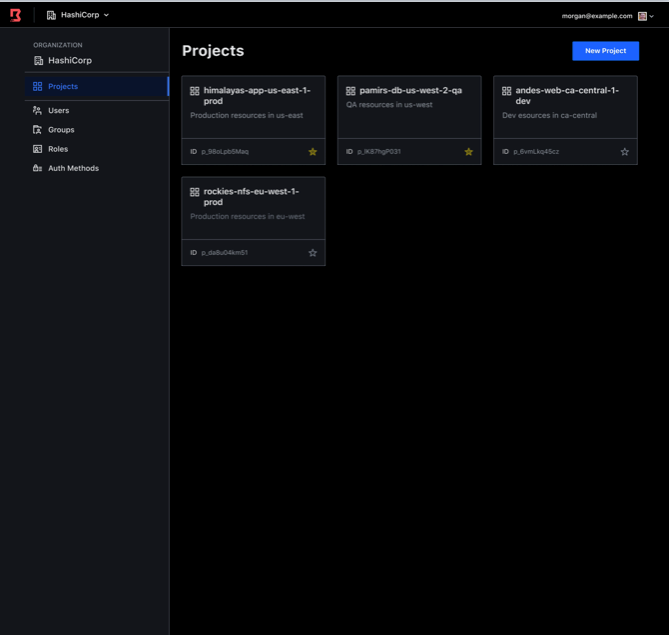Screen dimensions: 669x635
Task: Go to Users in the sidebar
Action: coord(97,111)
